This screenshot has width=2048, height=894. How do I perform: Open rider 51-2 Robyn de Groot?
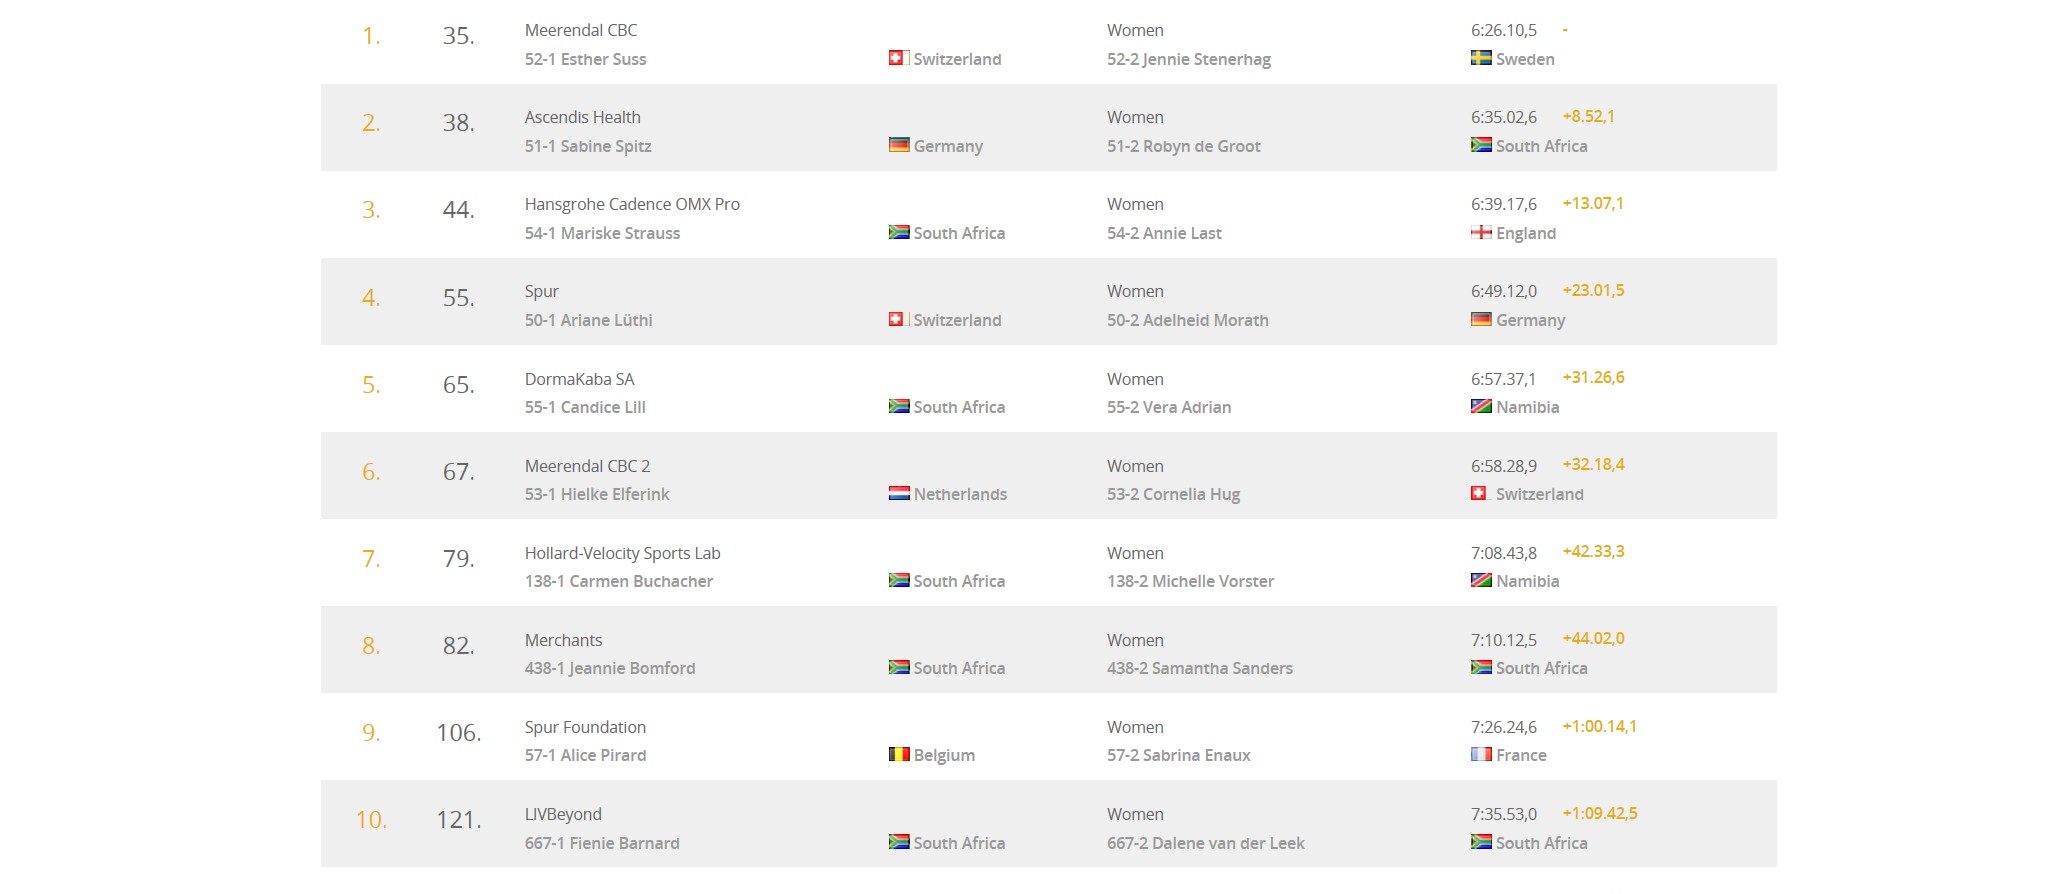click(1183, 146)
